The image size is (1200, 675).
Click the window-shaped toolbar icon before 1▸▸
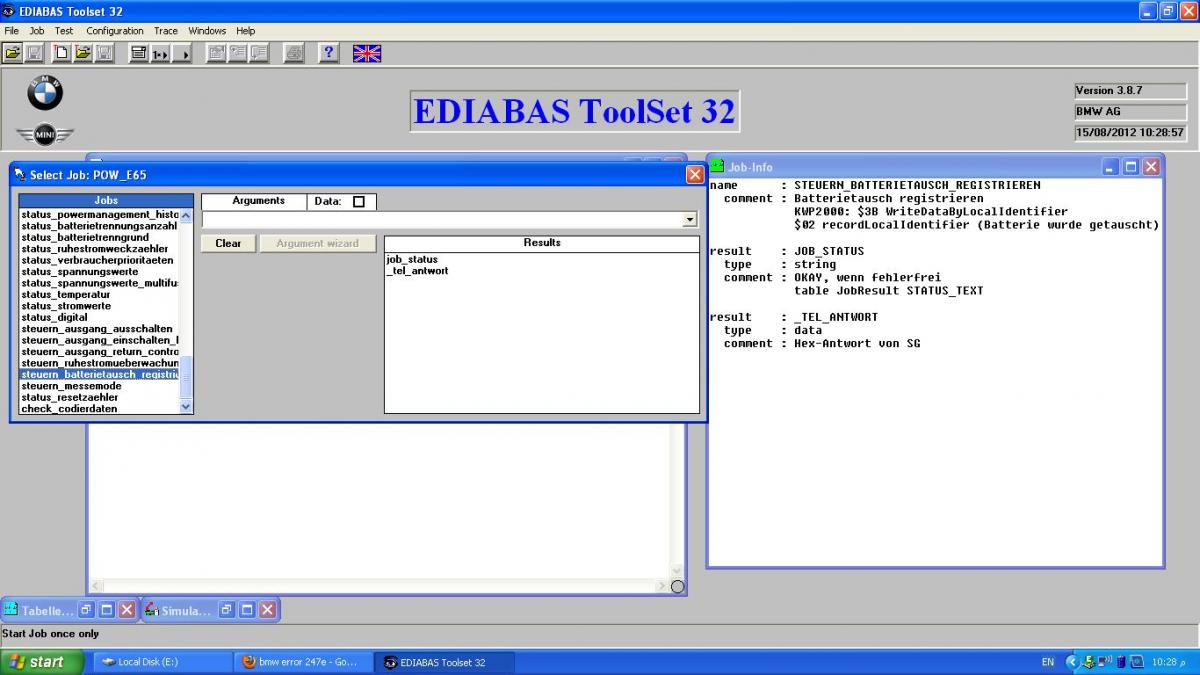[138, 53]
